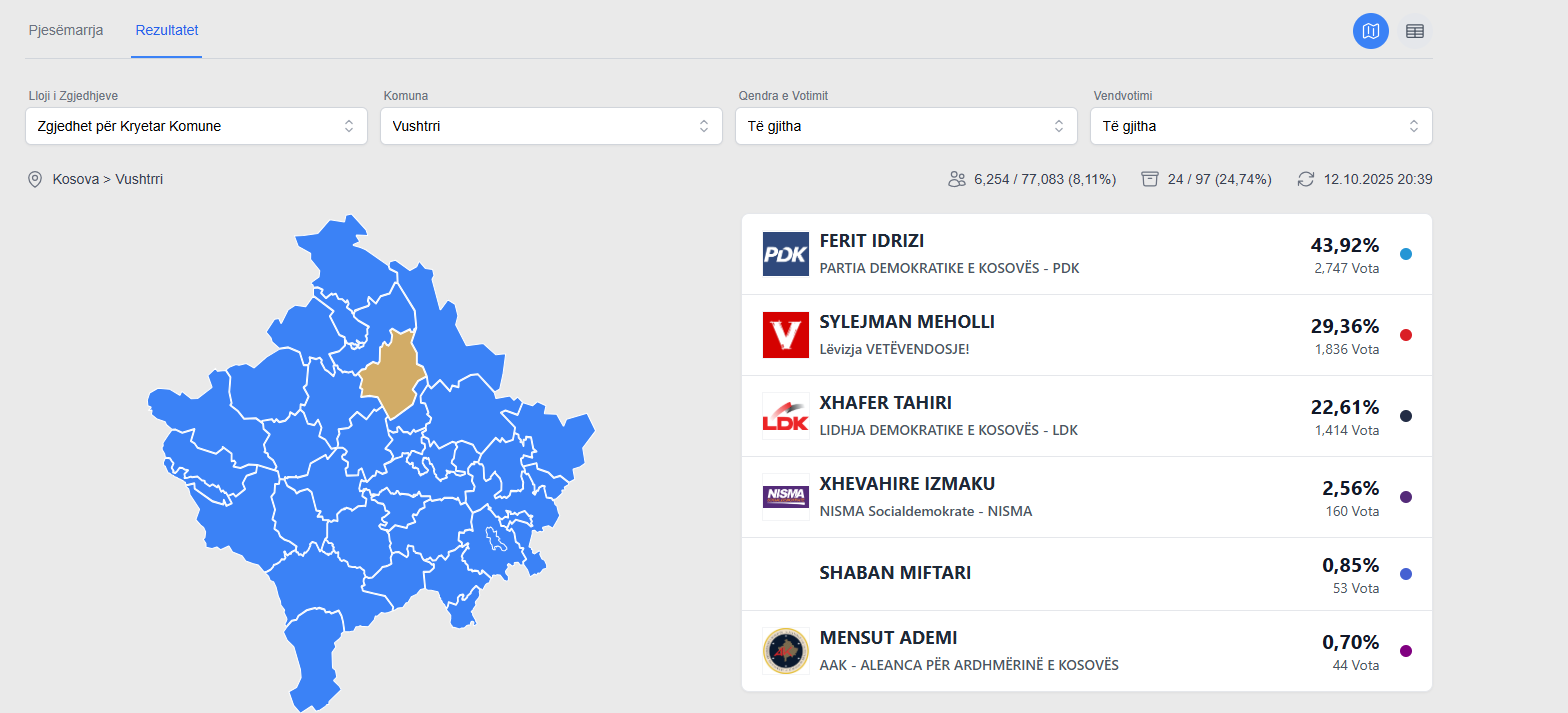Switch to table view icon
The image size is (1568, 713).
click(x=1415, y=31)
